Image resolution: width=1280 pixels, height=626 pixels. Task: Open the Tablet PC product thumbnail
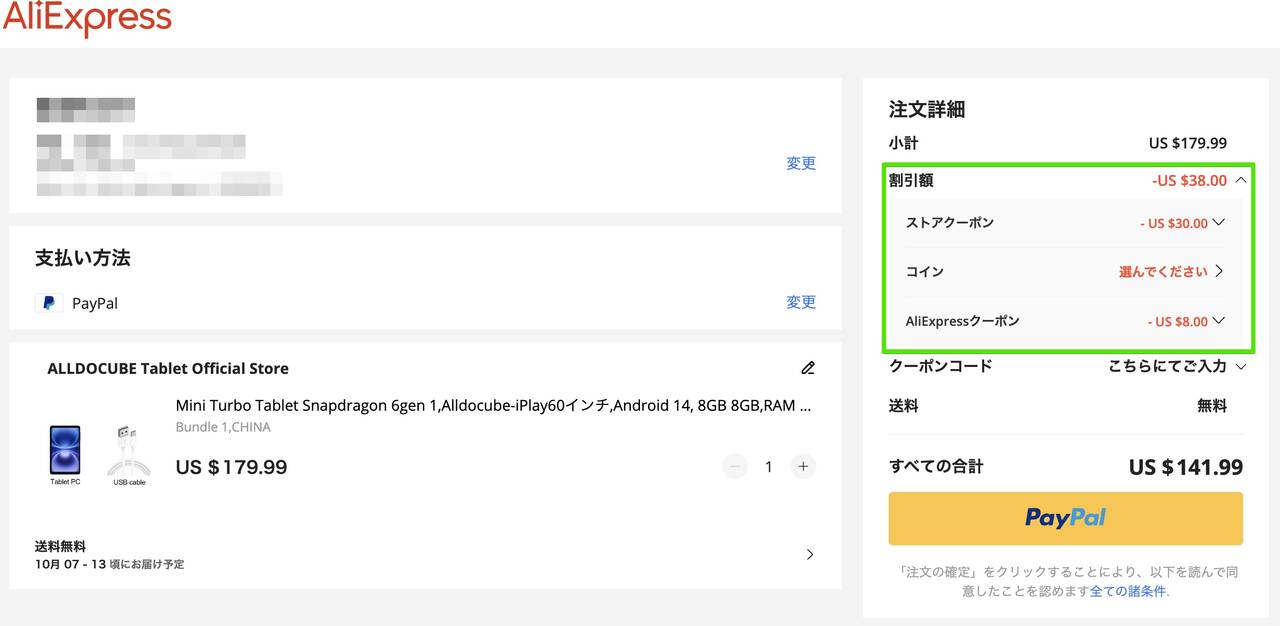[x=65, y=451]
